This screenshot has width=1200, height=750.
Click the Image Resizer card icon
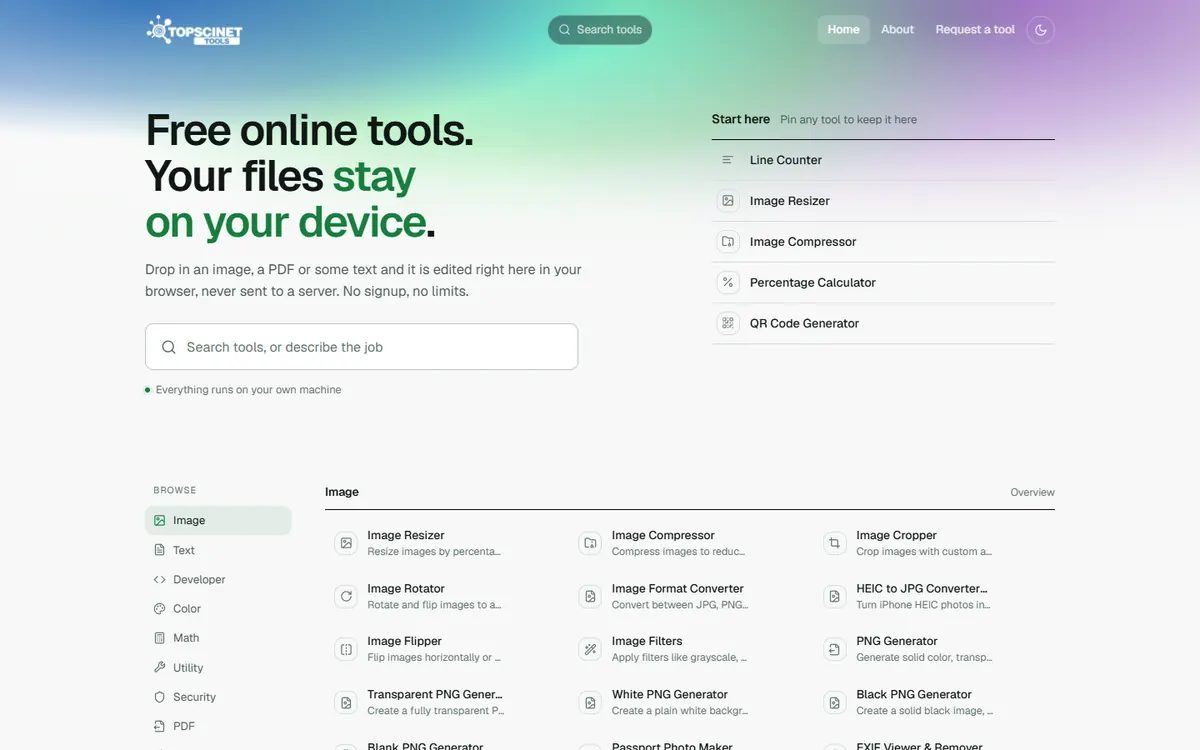[346, 543]
